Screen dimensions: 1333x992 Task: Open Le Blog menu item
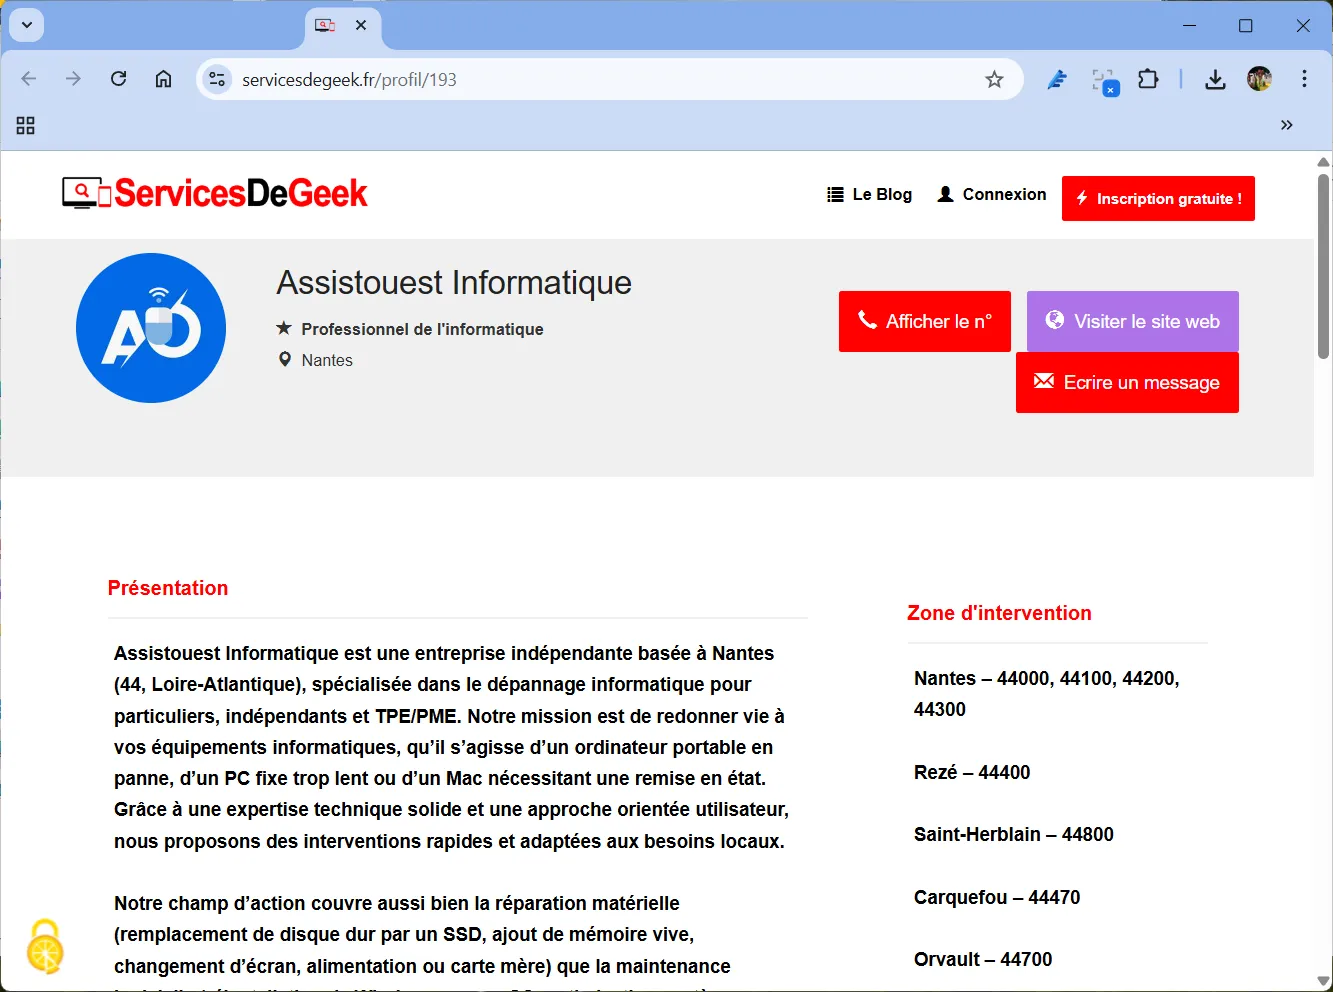[x=870, y=194]
